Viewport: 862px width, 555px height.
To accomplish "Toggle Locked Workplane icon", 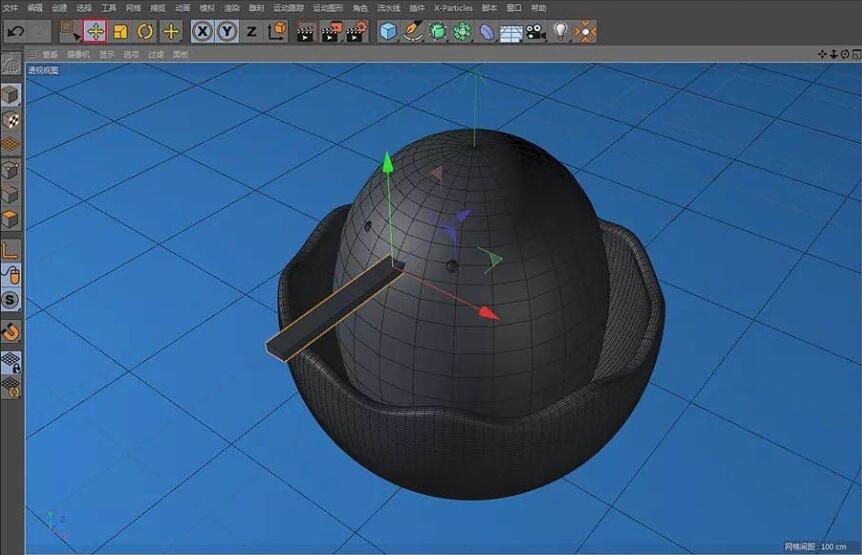I will 11,363.
